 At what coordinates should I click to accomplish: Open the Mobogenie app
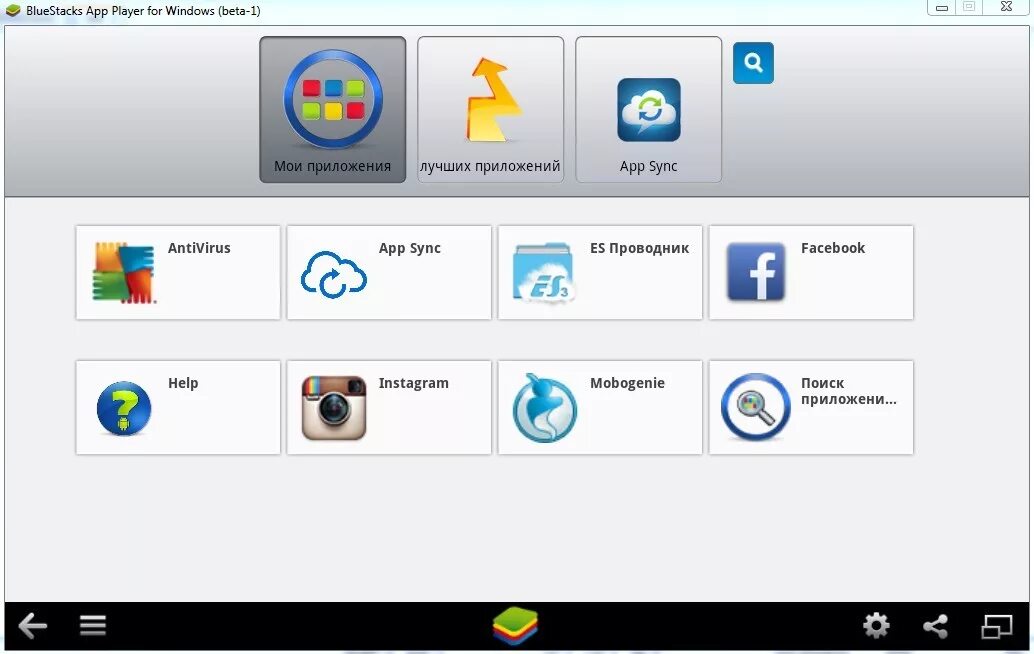600,407
